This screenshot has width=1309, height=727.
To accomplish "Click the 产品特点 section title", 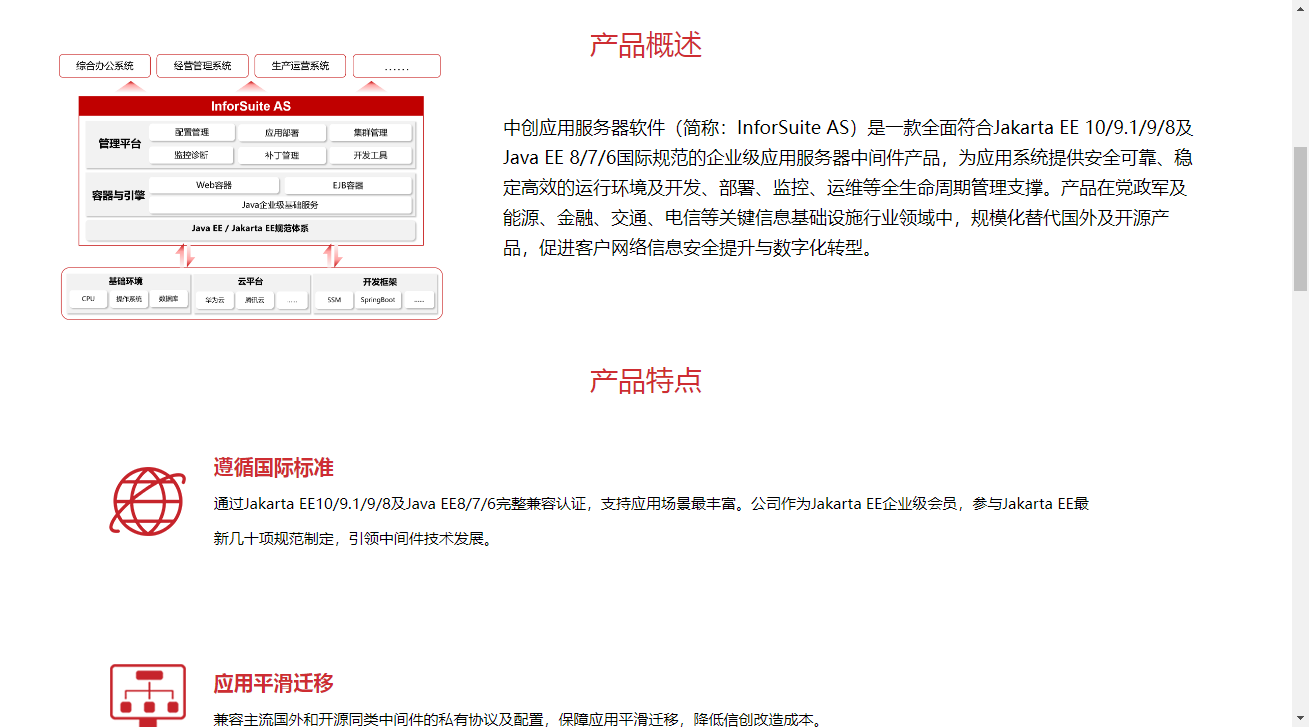I will tap(646, 381).
